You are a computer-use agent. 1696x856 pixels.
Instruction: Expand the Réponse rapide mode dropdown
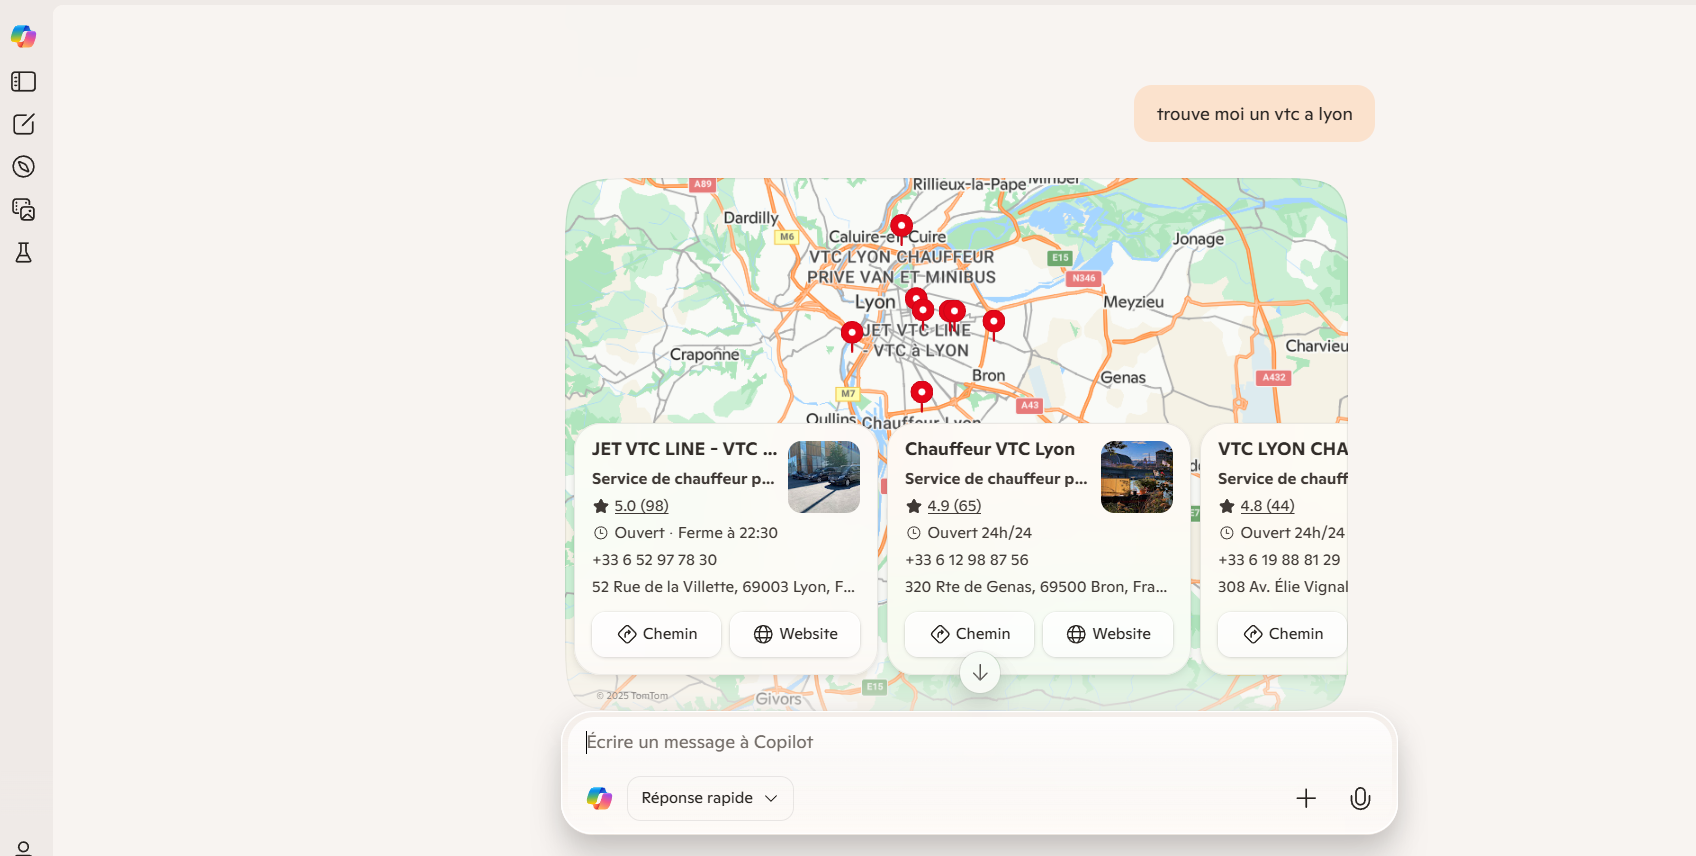[710, 798]
